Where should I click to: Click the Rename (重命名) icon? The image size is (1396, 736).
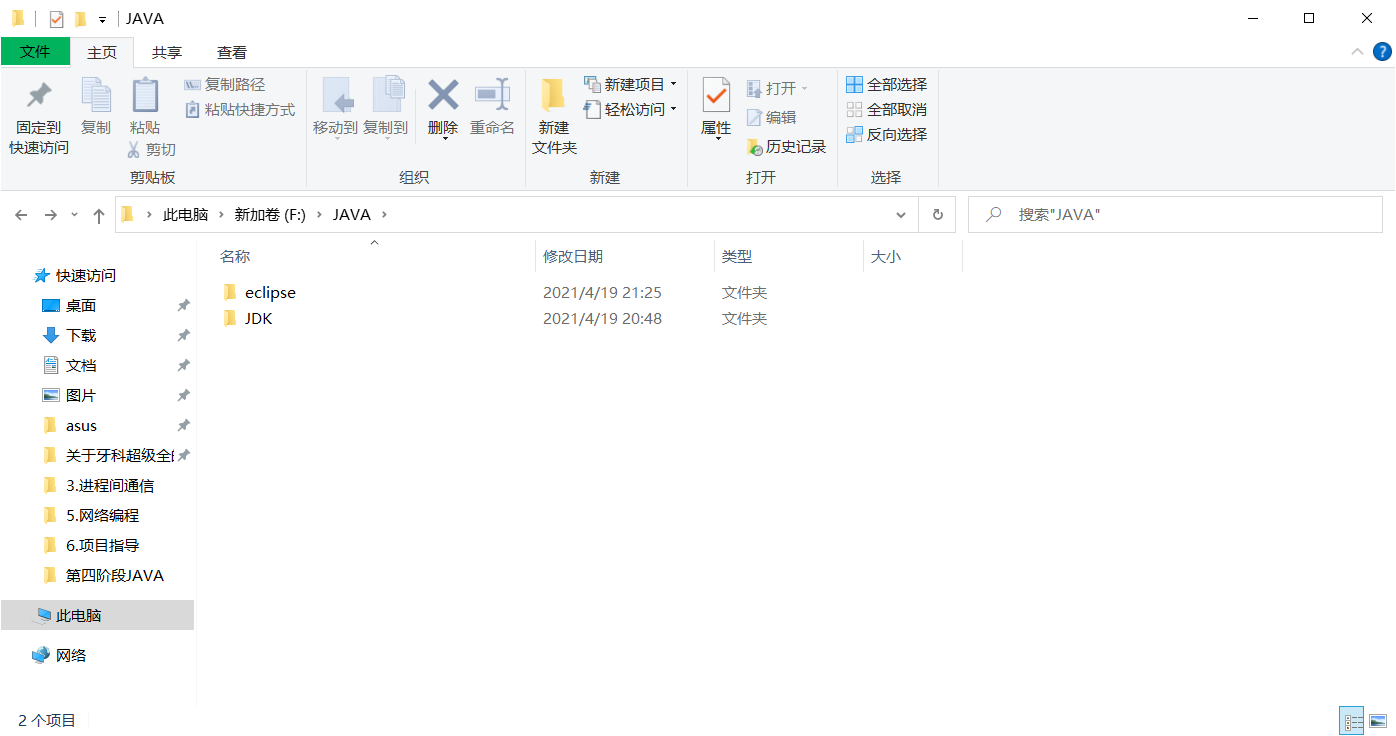[x=492, y=103]
